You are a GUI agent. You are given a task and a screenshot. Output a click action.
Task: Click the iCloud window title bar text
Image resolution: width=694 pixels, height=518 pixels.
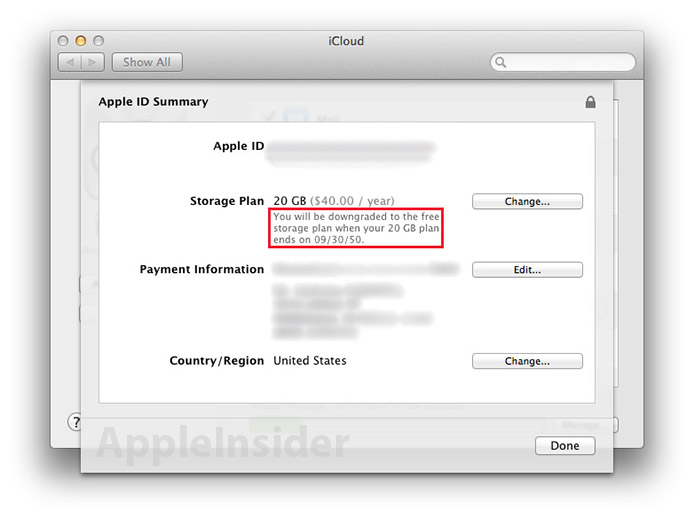pyautogui.click(x=346, y=41)
